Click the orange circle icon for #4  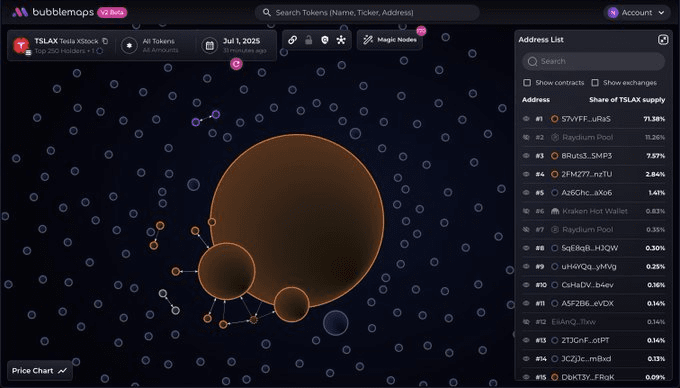[x=554, y=174]
